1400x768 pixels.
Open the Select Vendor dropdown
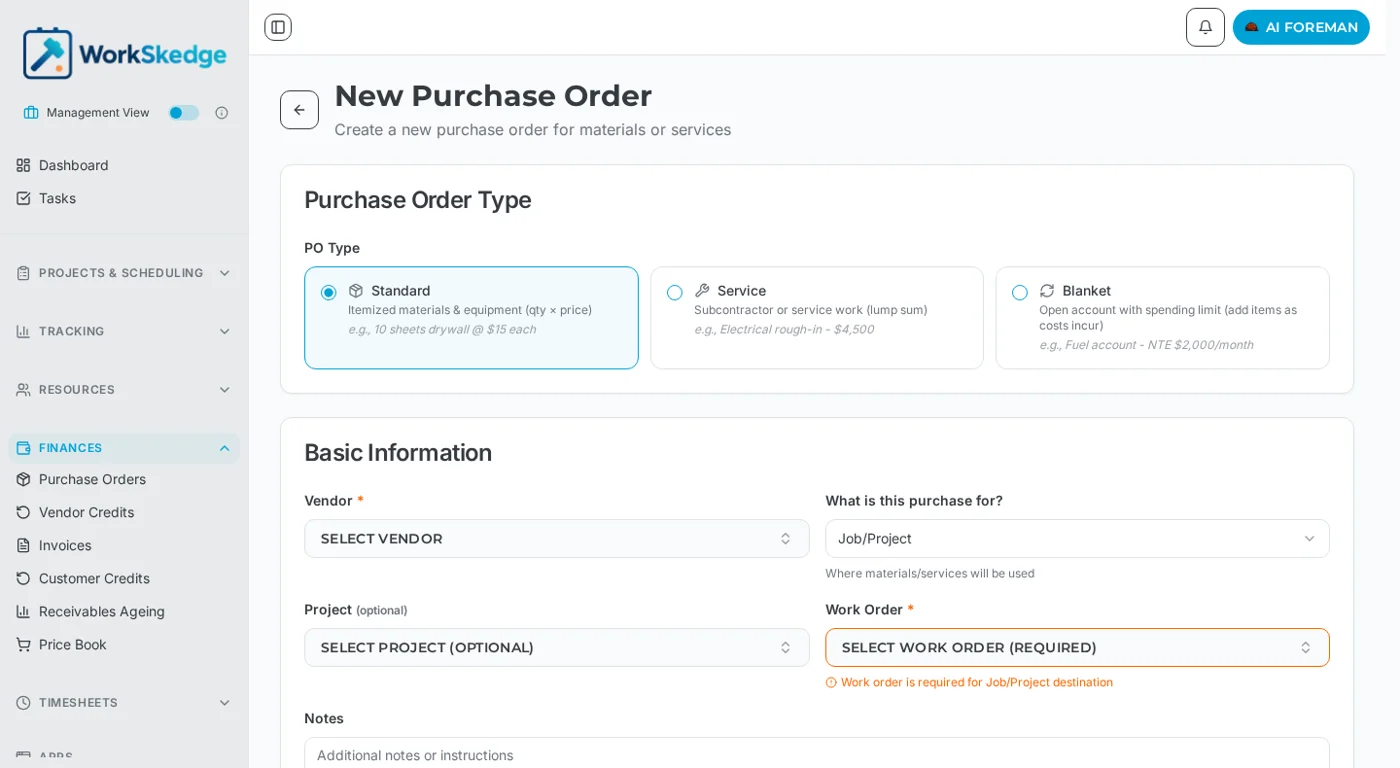point(557,539)
